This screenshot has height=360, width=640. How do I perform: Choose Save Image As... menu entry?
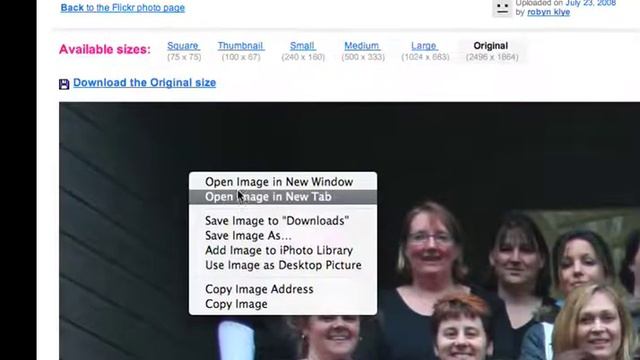click(283, 236)
